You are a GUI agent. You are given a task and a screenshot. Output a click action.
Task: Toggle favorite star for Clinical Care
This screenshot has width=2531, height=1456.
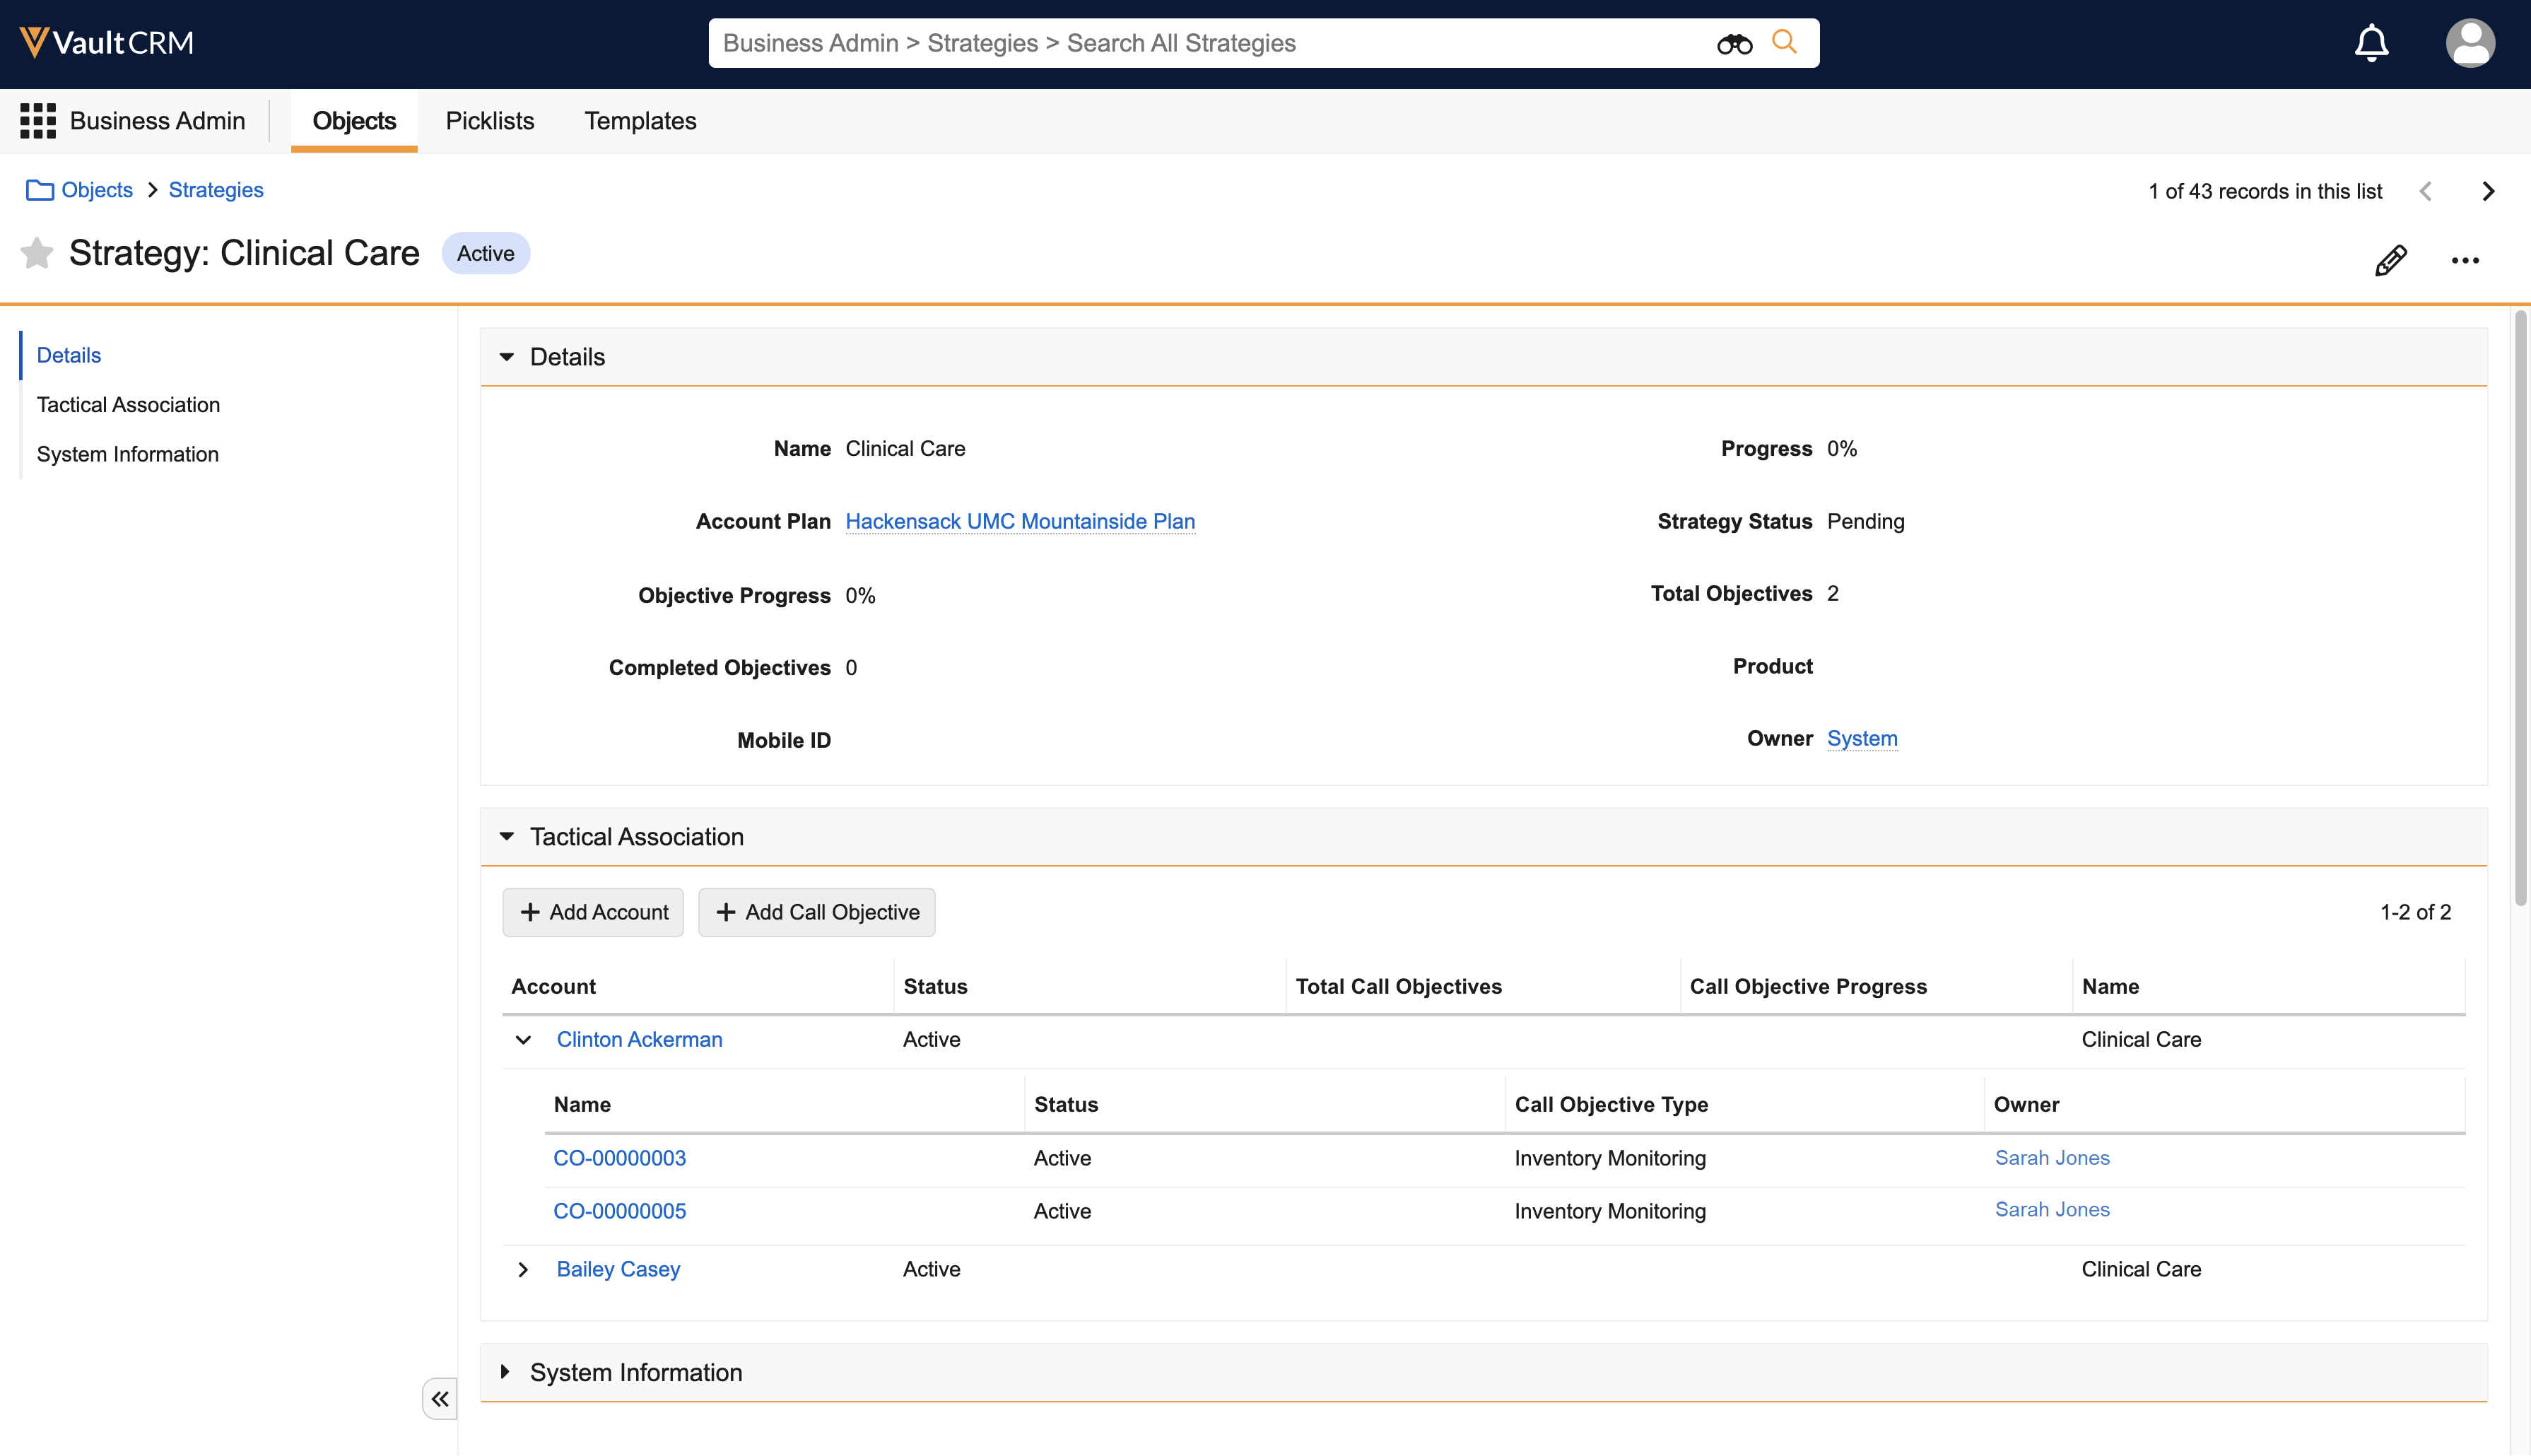point(37,253)
